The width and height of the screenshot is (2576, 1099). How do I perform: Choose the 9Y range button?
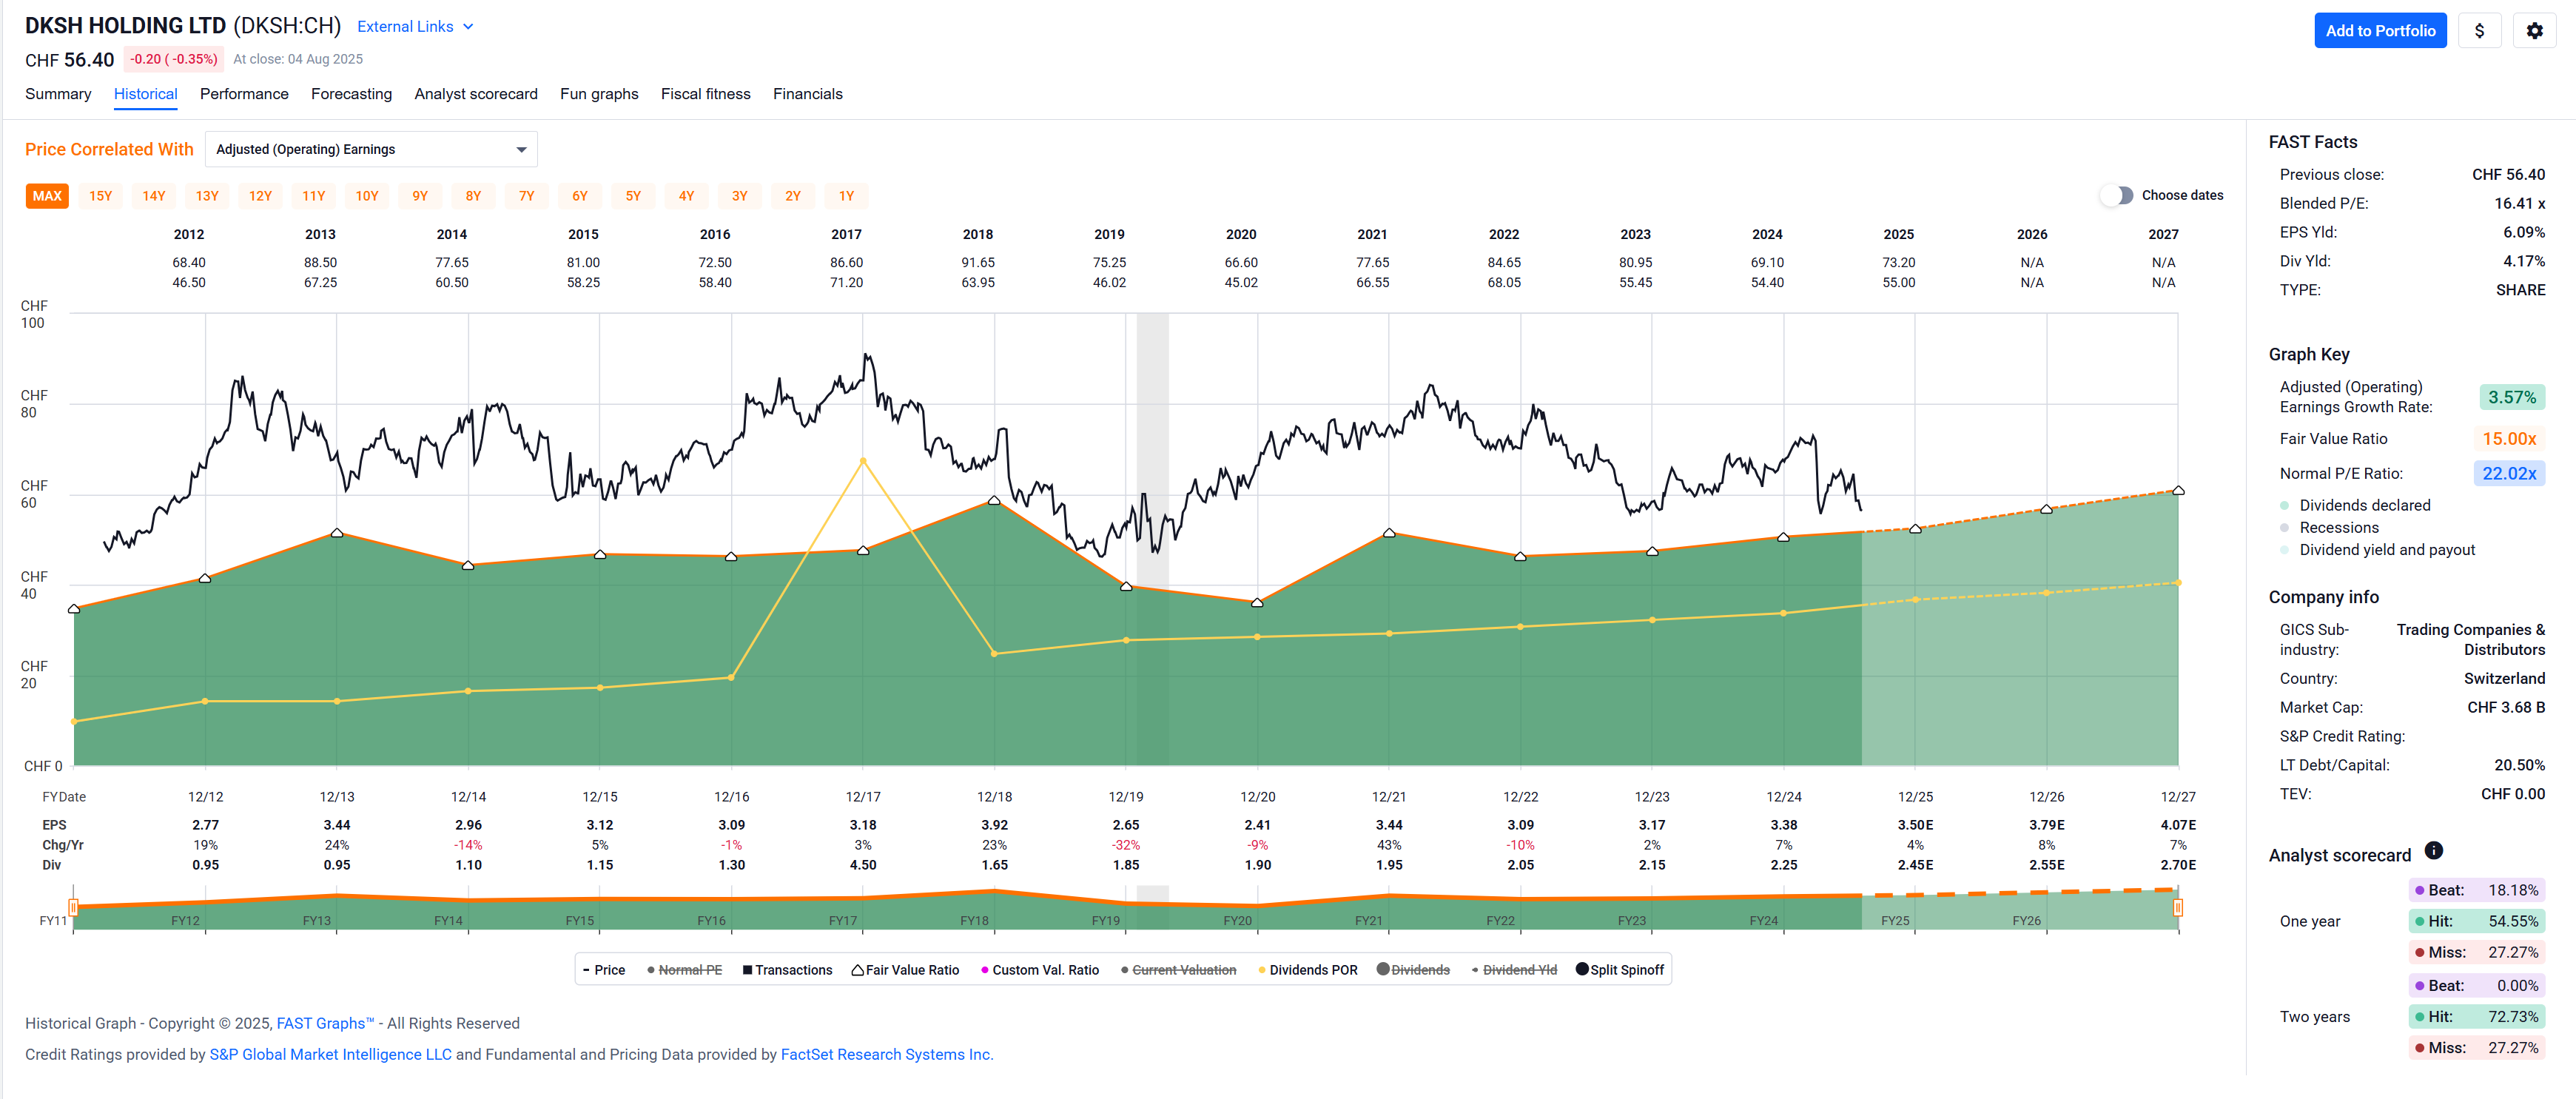[420, 196]
